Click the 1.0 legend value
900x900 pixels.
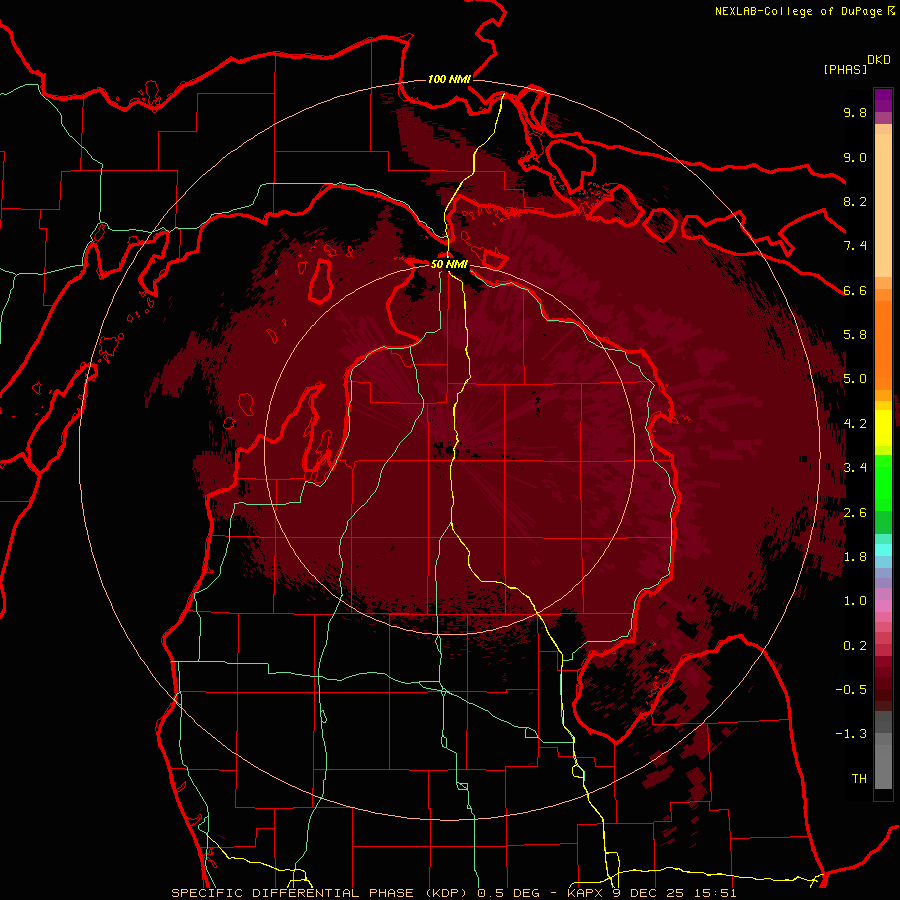[x=855, y=601]
